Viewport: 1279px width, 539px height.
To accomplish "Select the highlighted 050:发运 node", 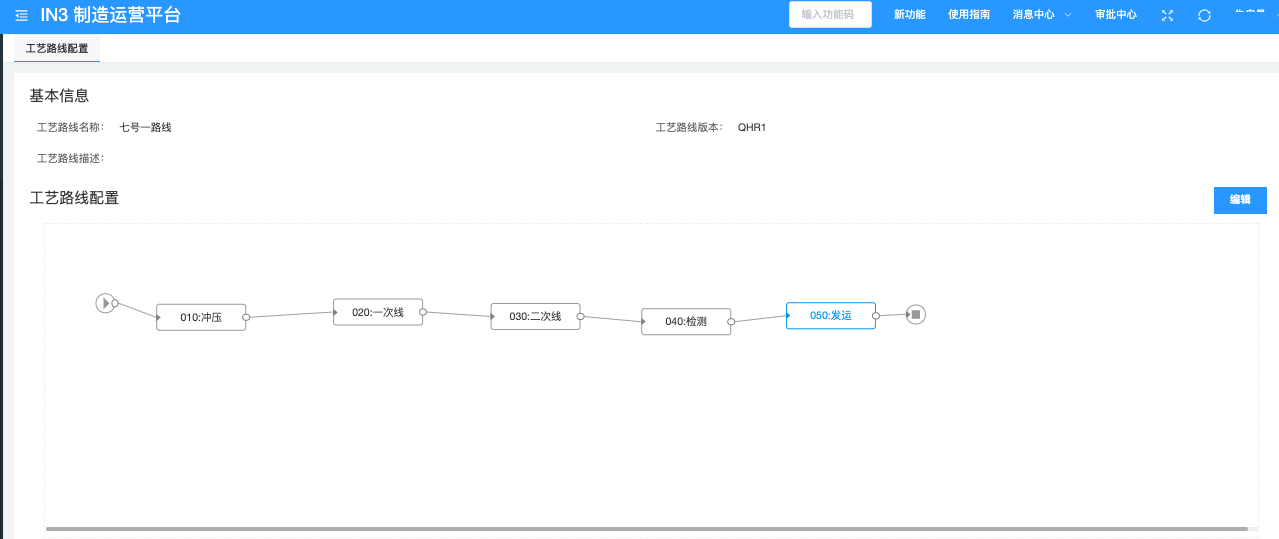I will point(830,315).
